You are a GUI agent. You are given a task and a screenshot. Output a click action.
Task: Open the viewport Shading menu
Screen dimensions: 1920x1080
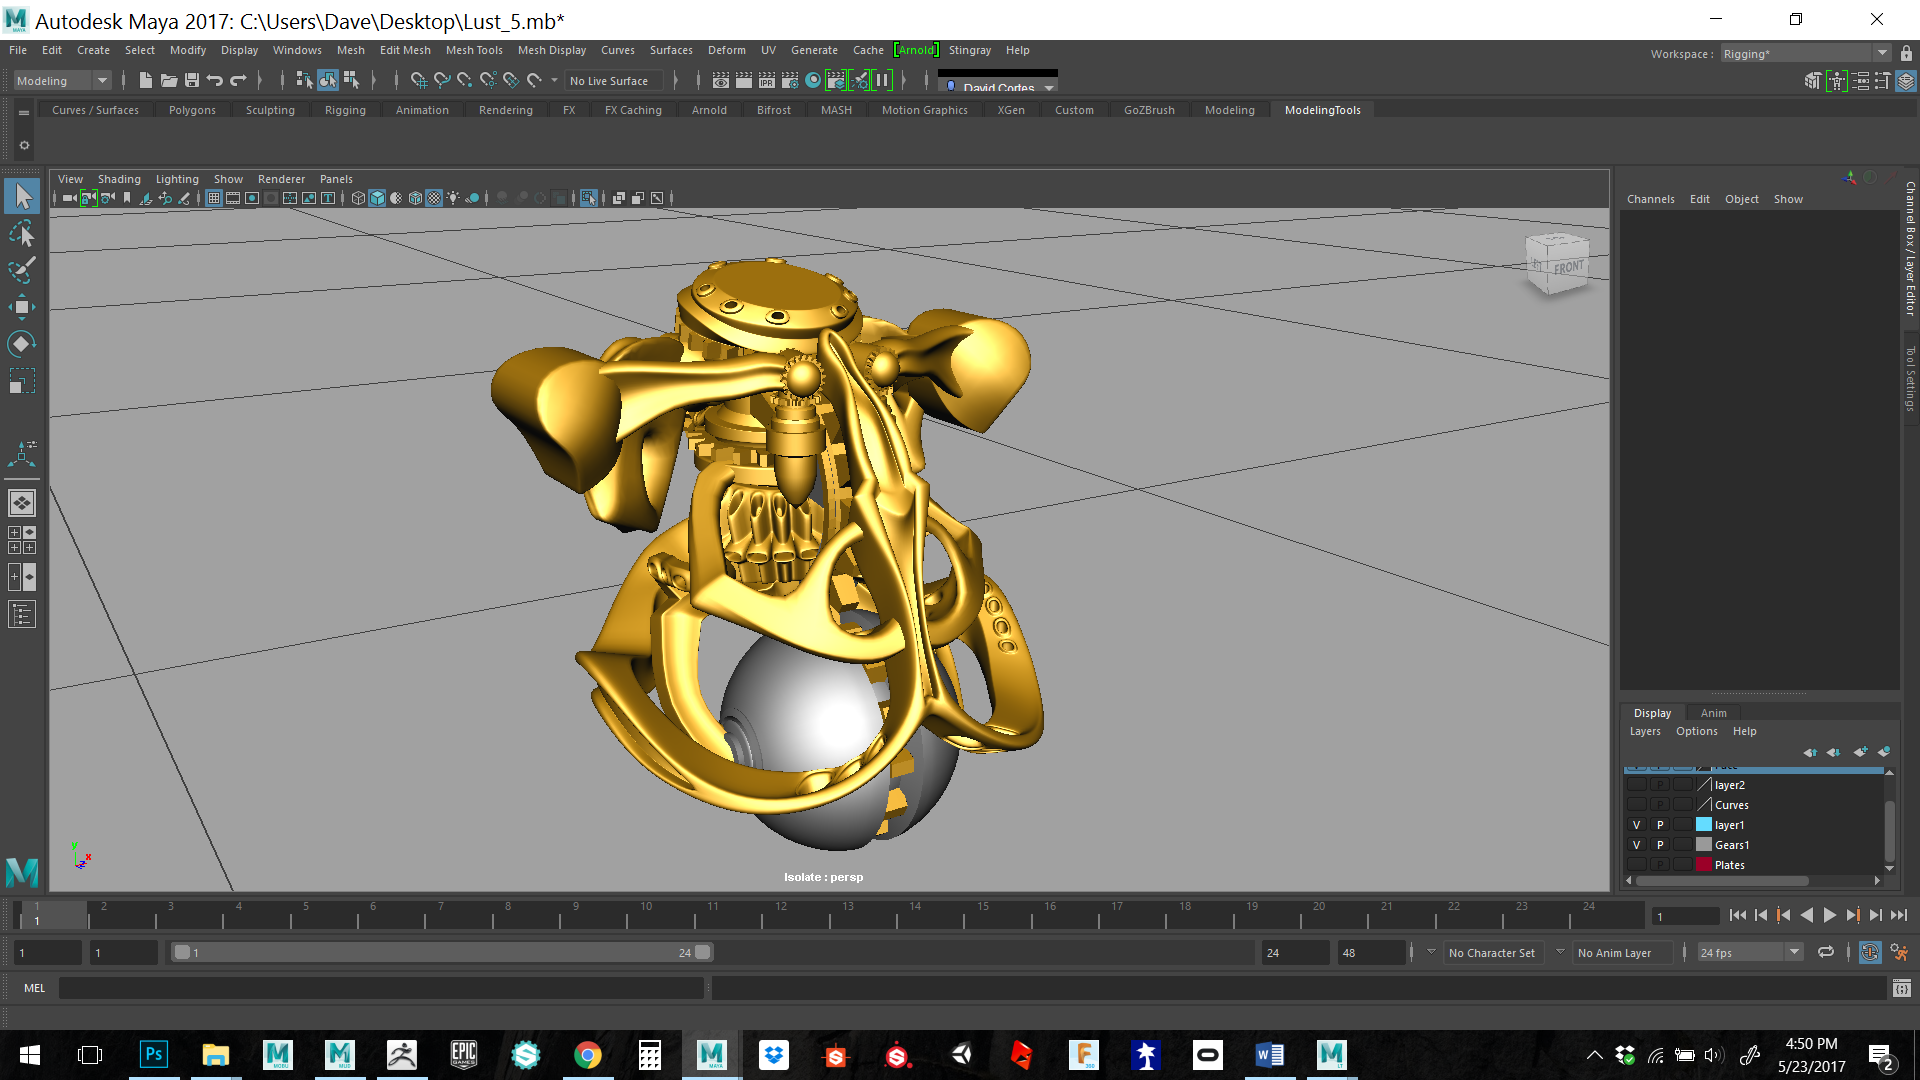pyautogui.click(x=119, y=179)
